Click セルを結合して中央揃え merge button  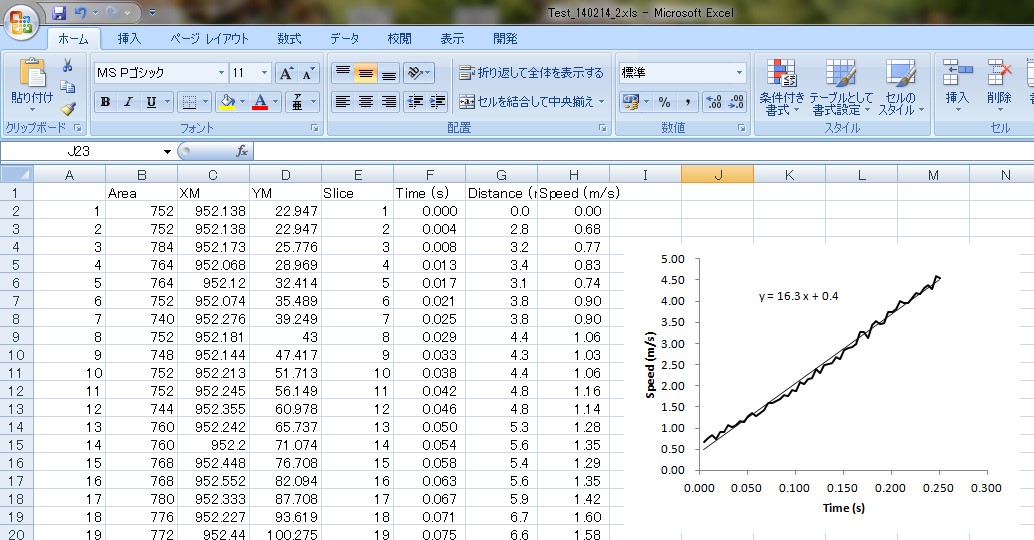click(527, 102)
